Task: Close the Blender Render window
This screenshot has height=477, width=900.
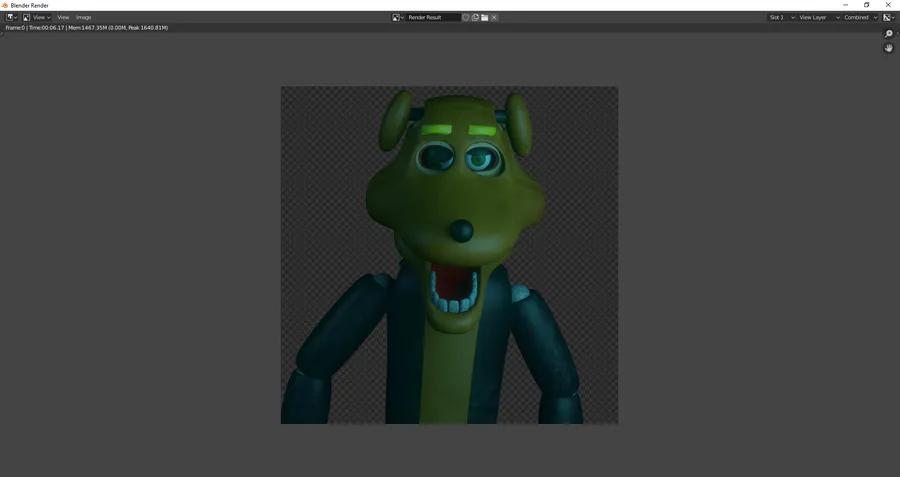Action: click(888, 5)
